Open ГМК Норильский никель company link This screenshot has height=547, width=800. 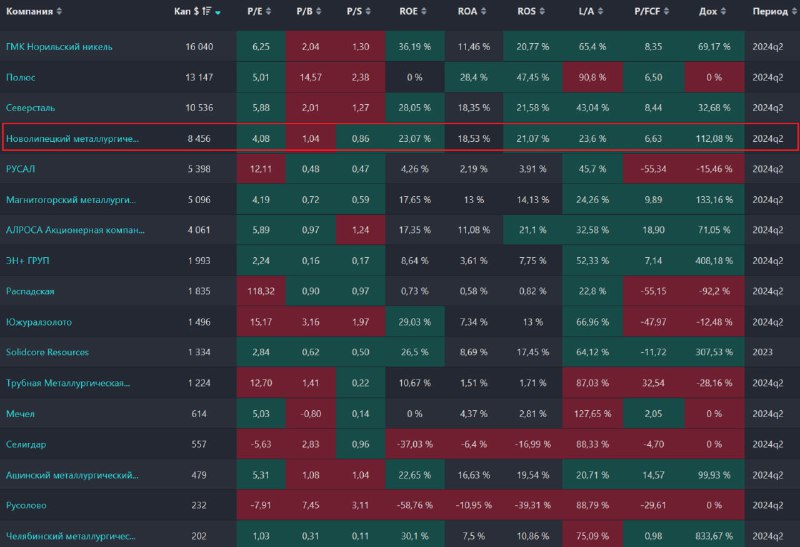click(59, 47)
